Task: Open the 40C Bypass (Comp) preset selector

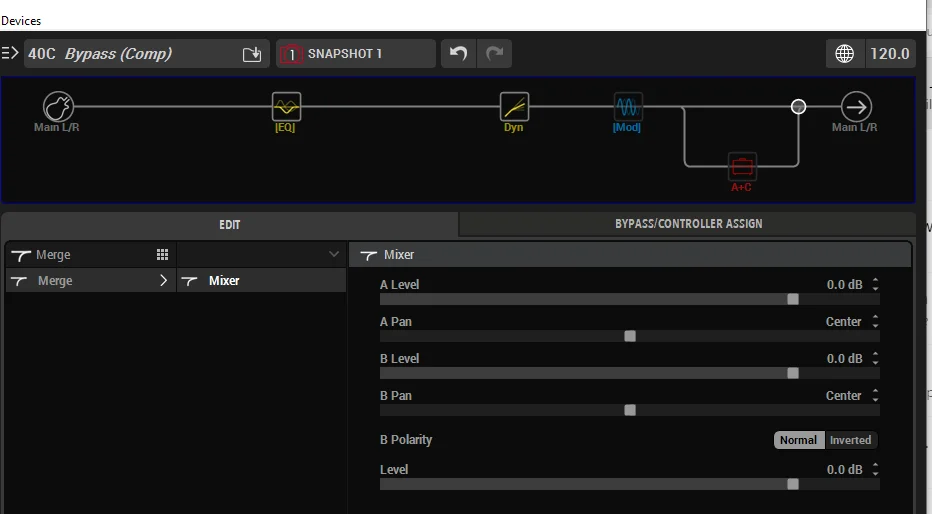Action: 130,54
